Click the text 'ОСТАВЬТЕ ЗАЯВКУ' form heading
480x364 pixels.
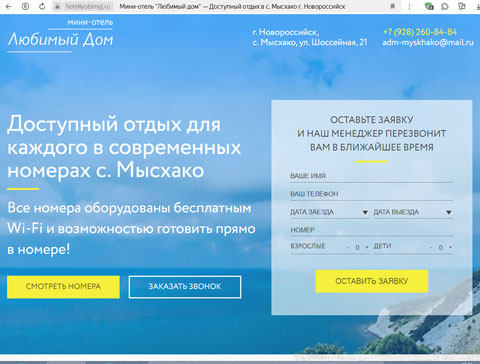pos(372,120)
